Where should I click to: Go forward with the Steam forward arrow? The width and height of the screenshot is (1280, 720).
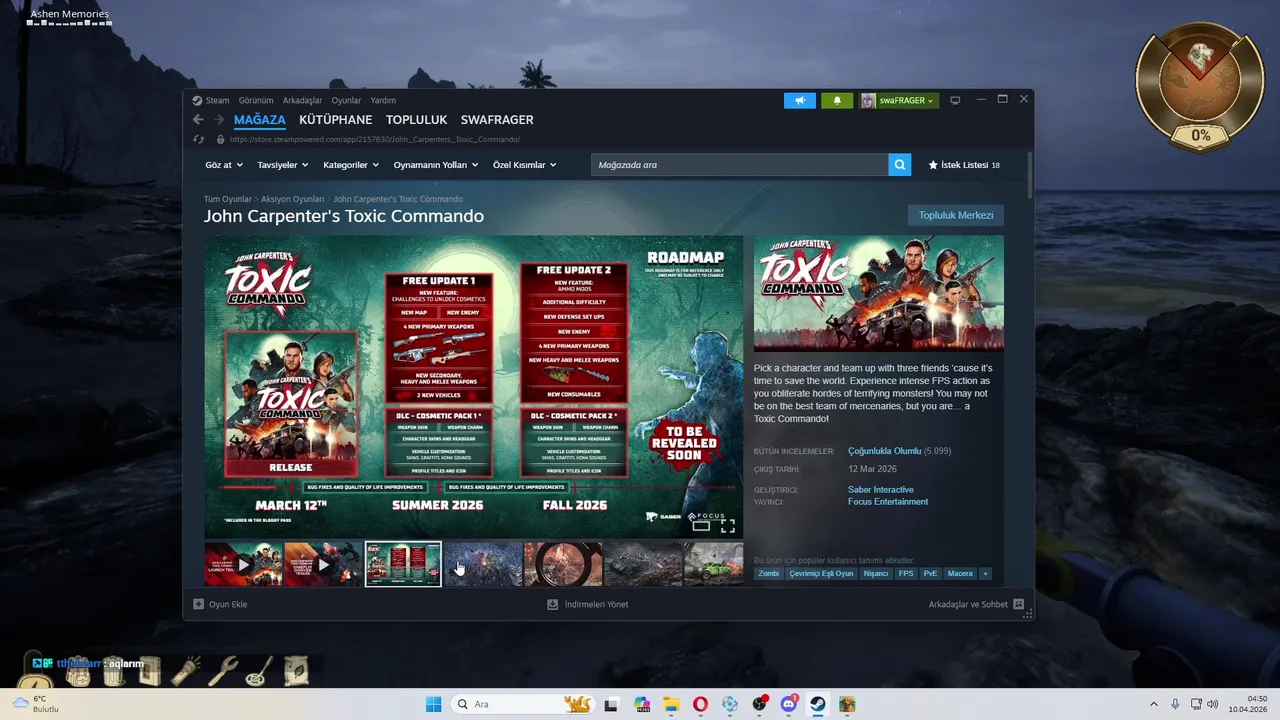point(218,120)
